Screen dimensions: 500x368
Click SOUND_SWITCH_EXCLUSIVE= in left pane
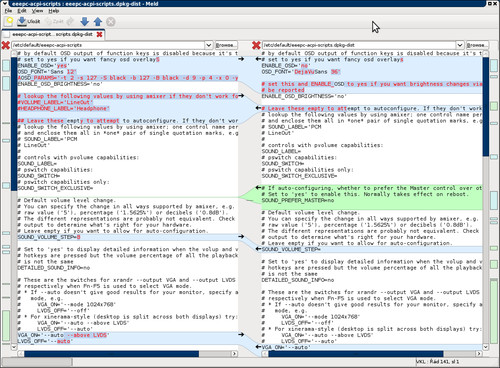click(55, 188)
